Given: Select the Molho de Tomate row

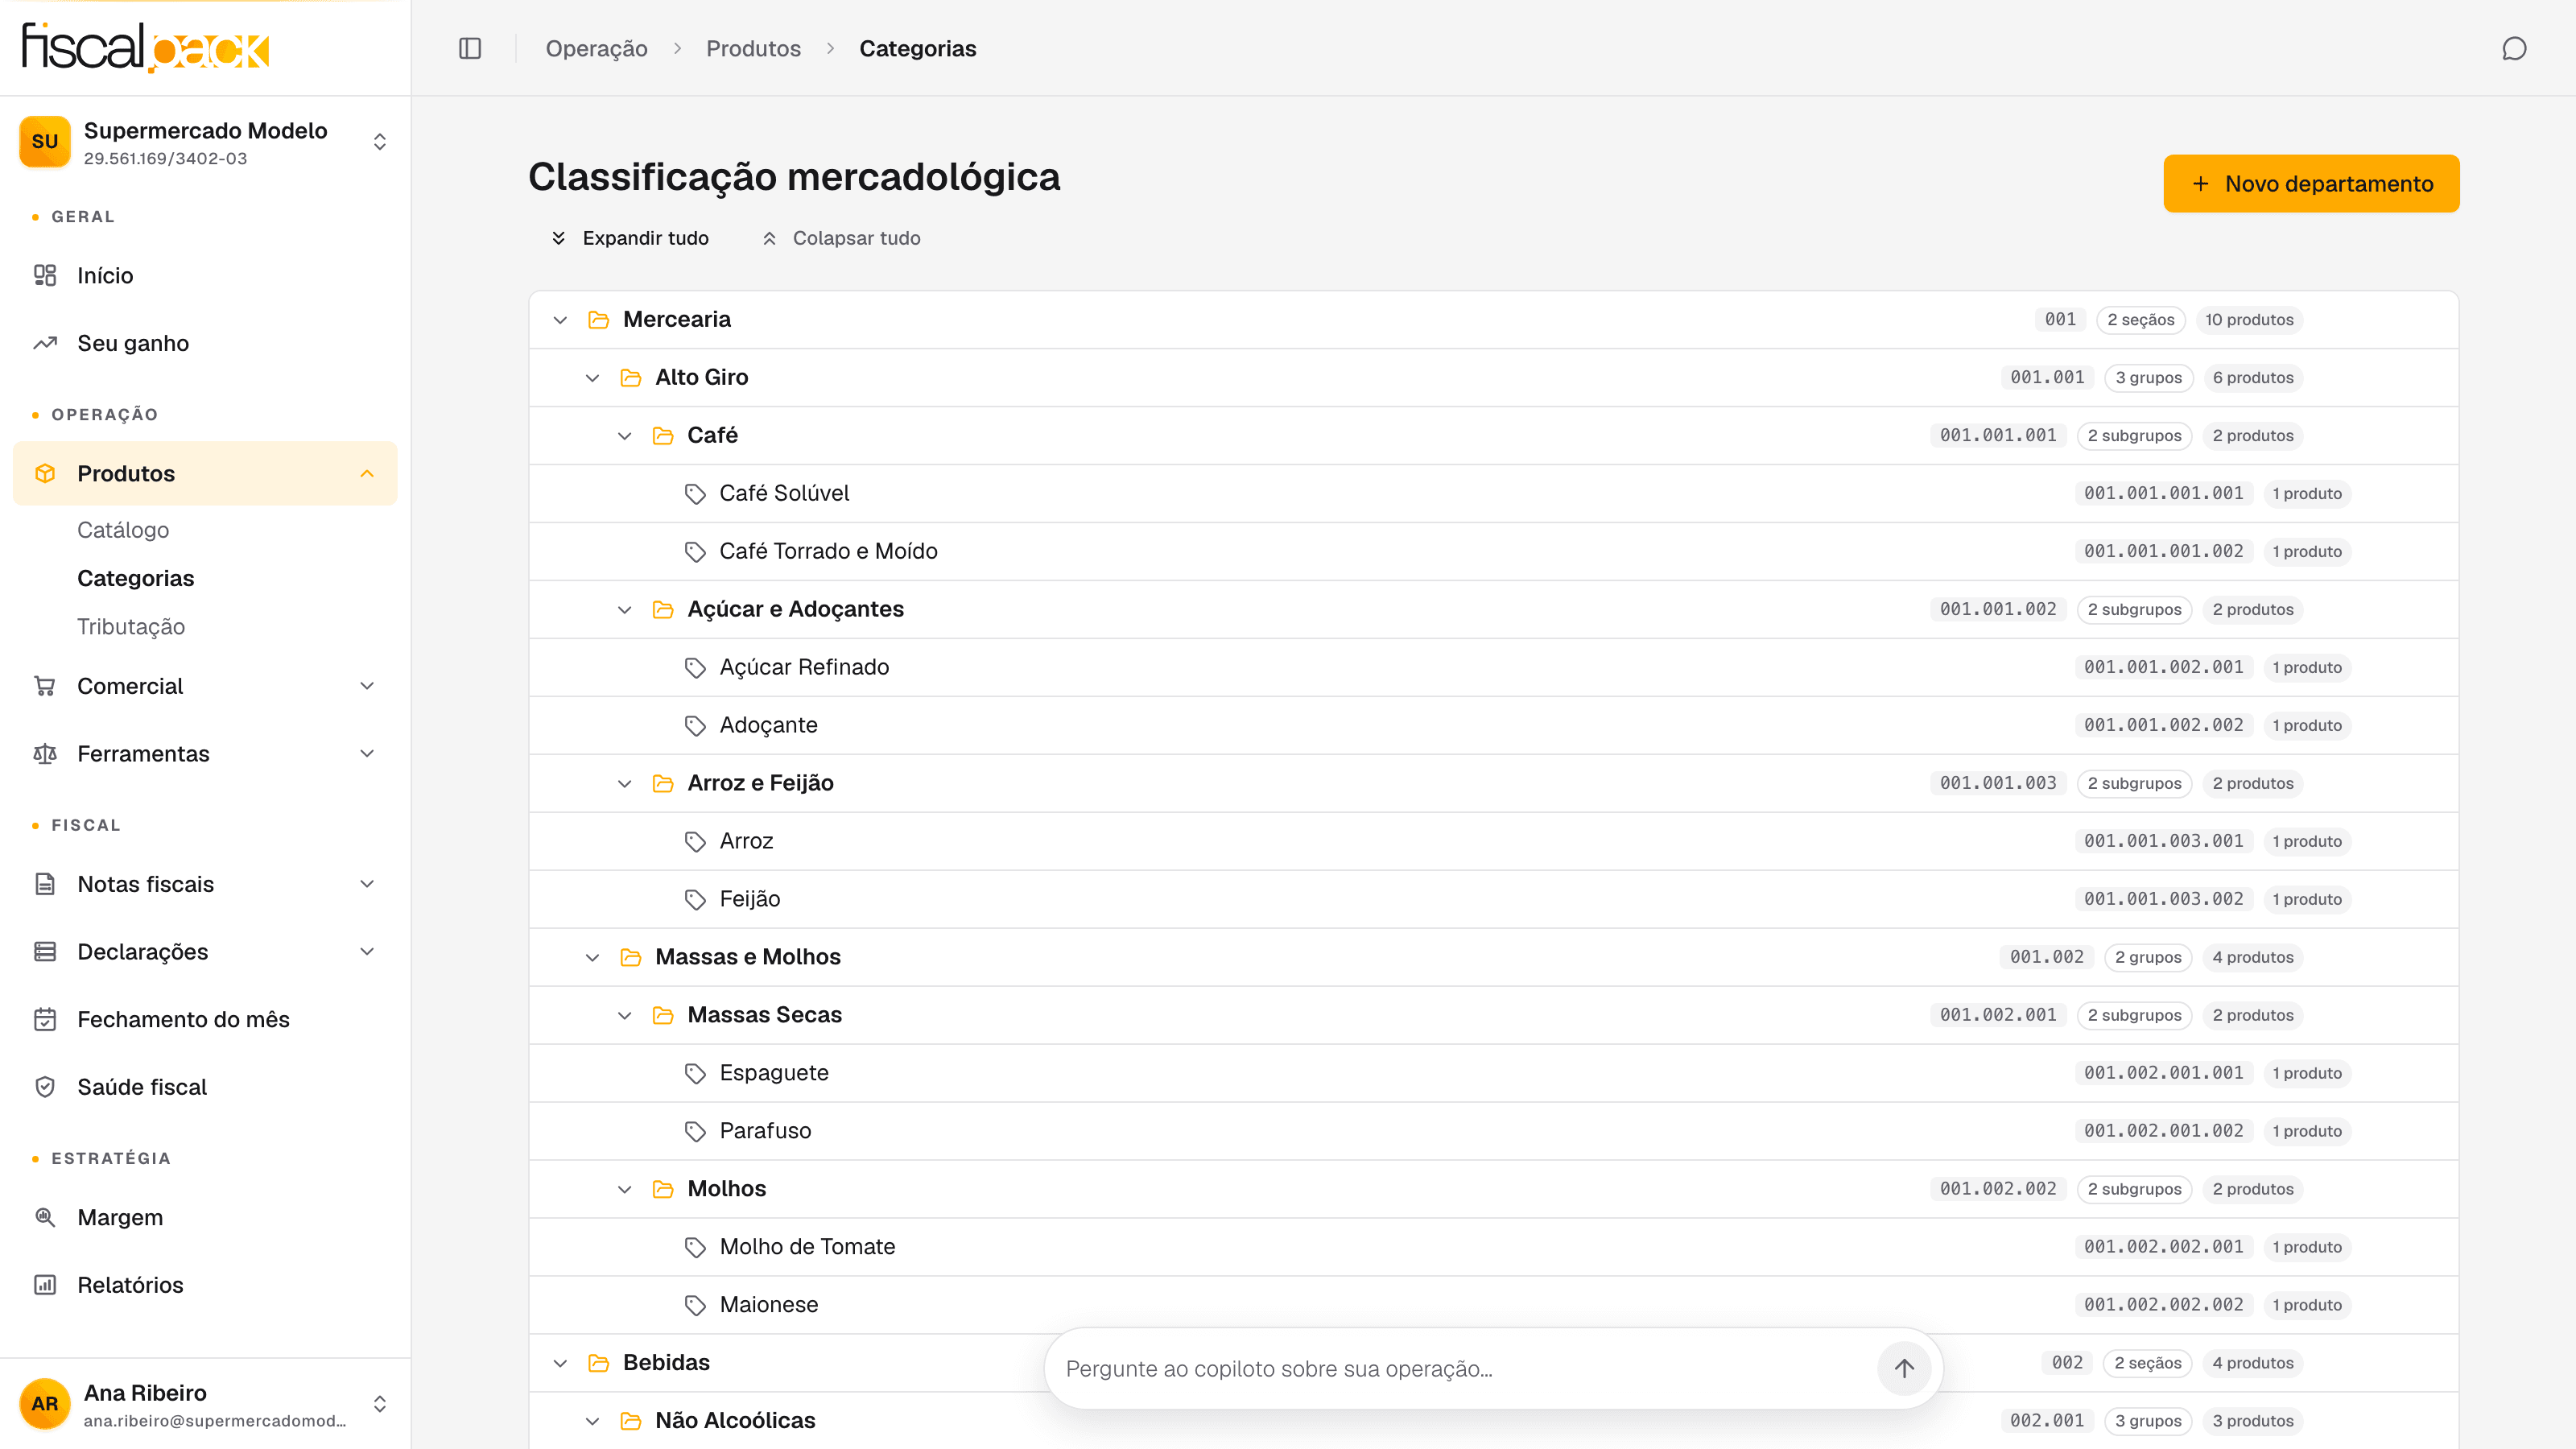Looking at the screenshot, I should coord(1493,1247).
